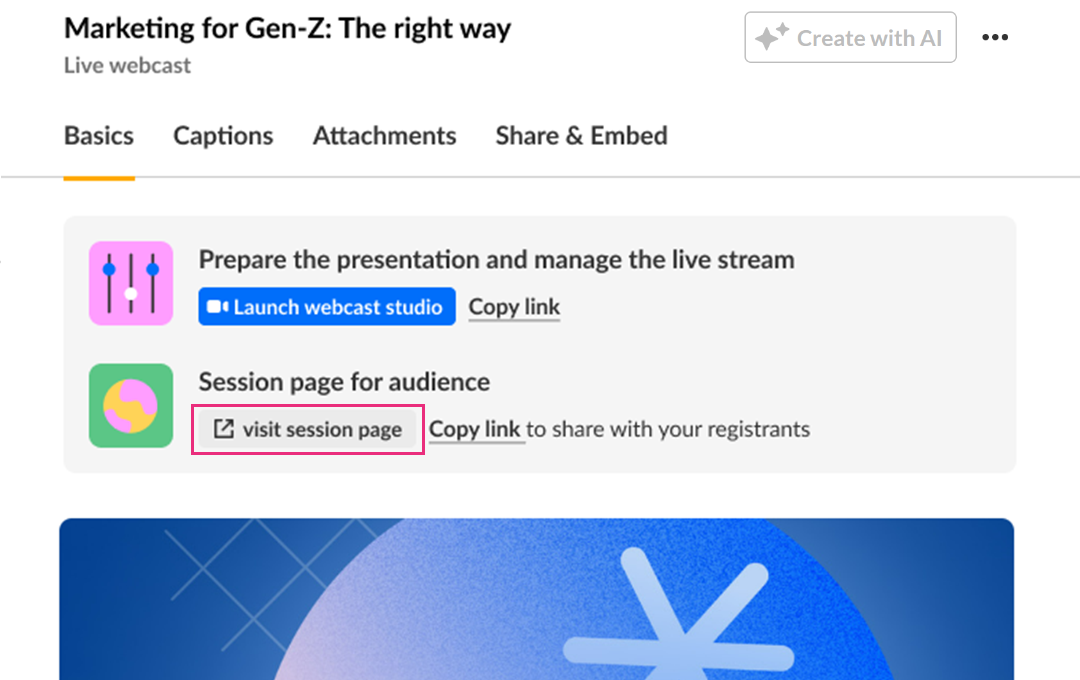Open the Captions tab
Viewport: 1080px width, 680px height.
[223, 136]
